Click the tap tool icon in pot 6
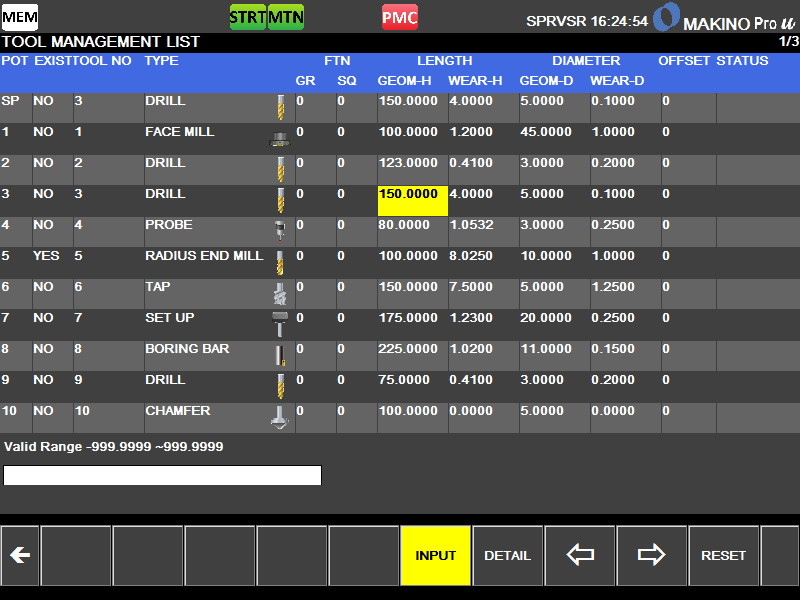 [280, 294]
